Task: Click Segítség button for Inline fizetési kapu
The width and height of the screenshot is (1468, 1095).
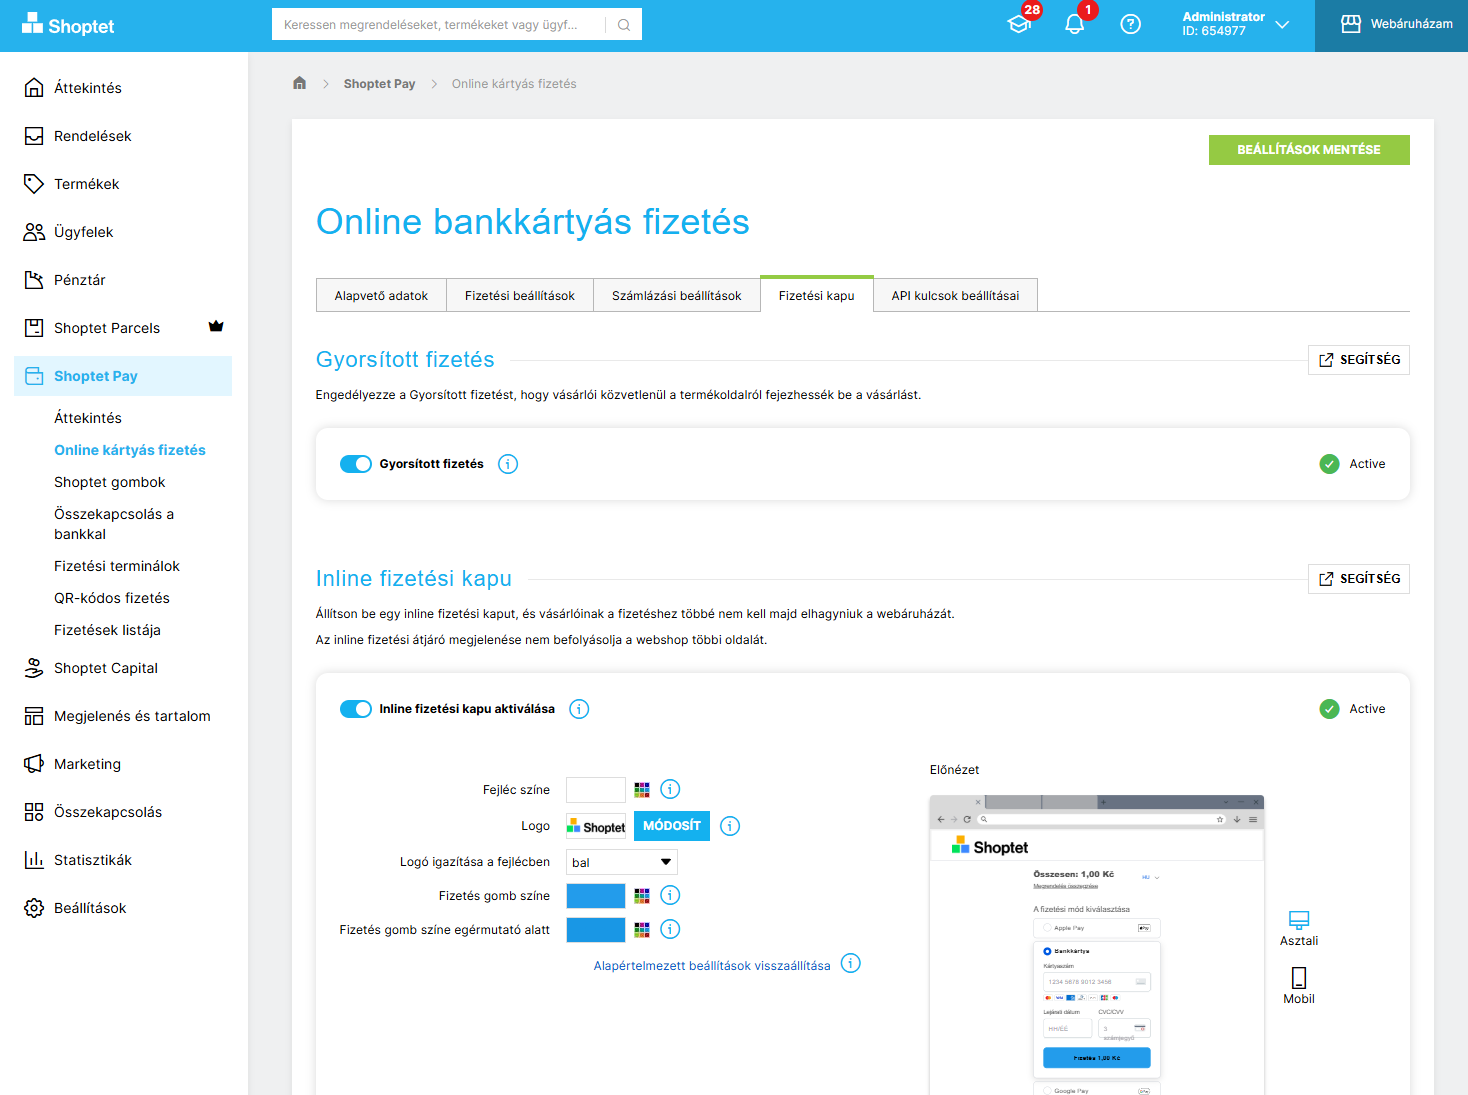Action: pyautogui.click(x=1359, y=579)
